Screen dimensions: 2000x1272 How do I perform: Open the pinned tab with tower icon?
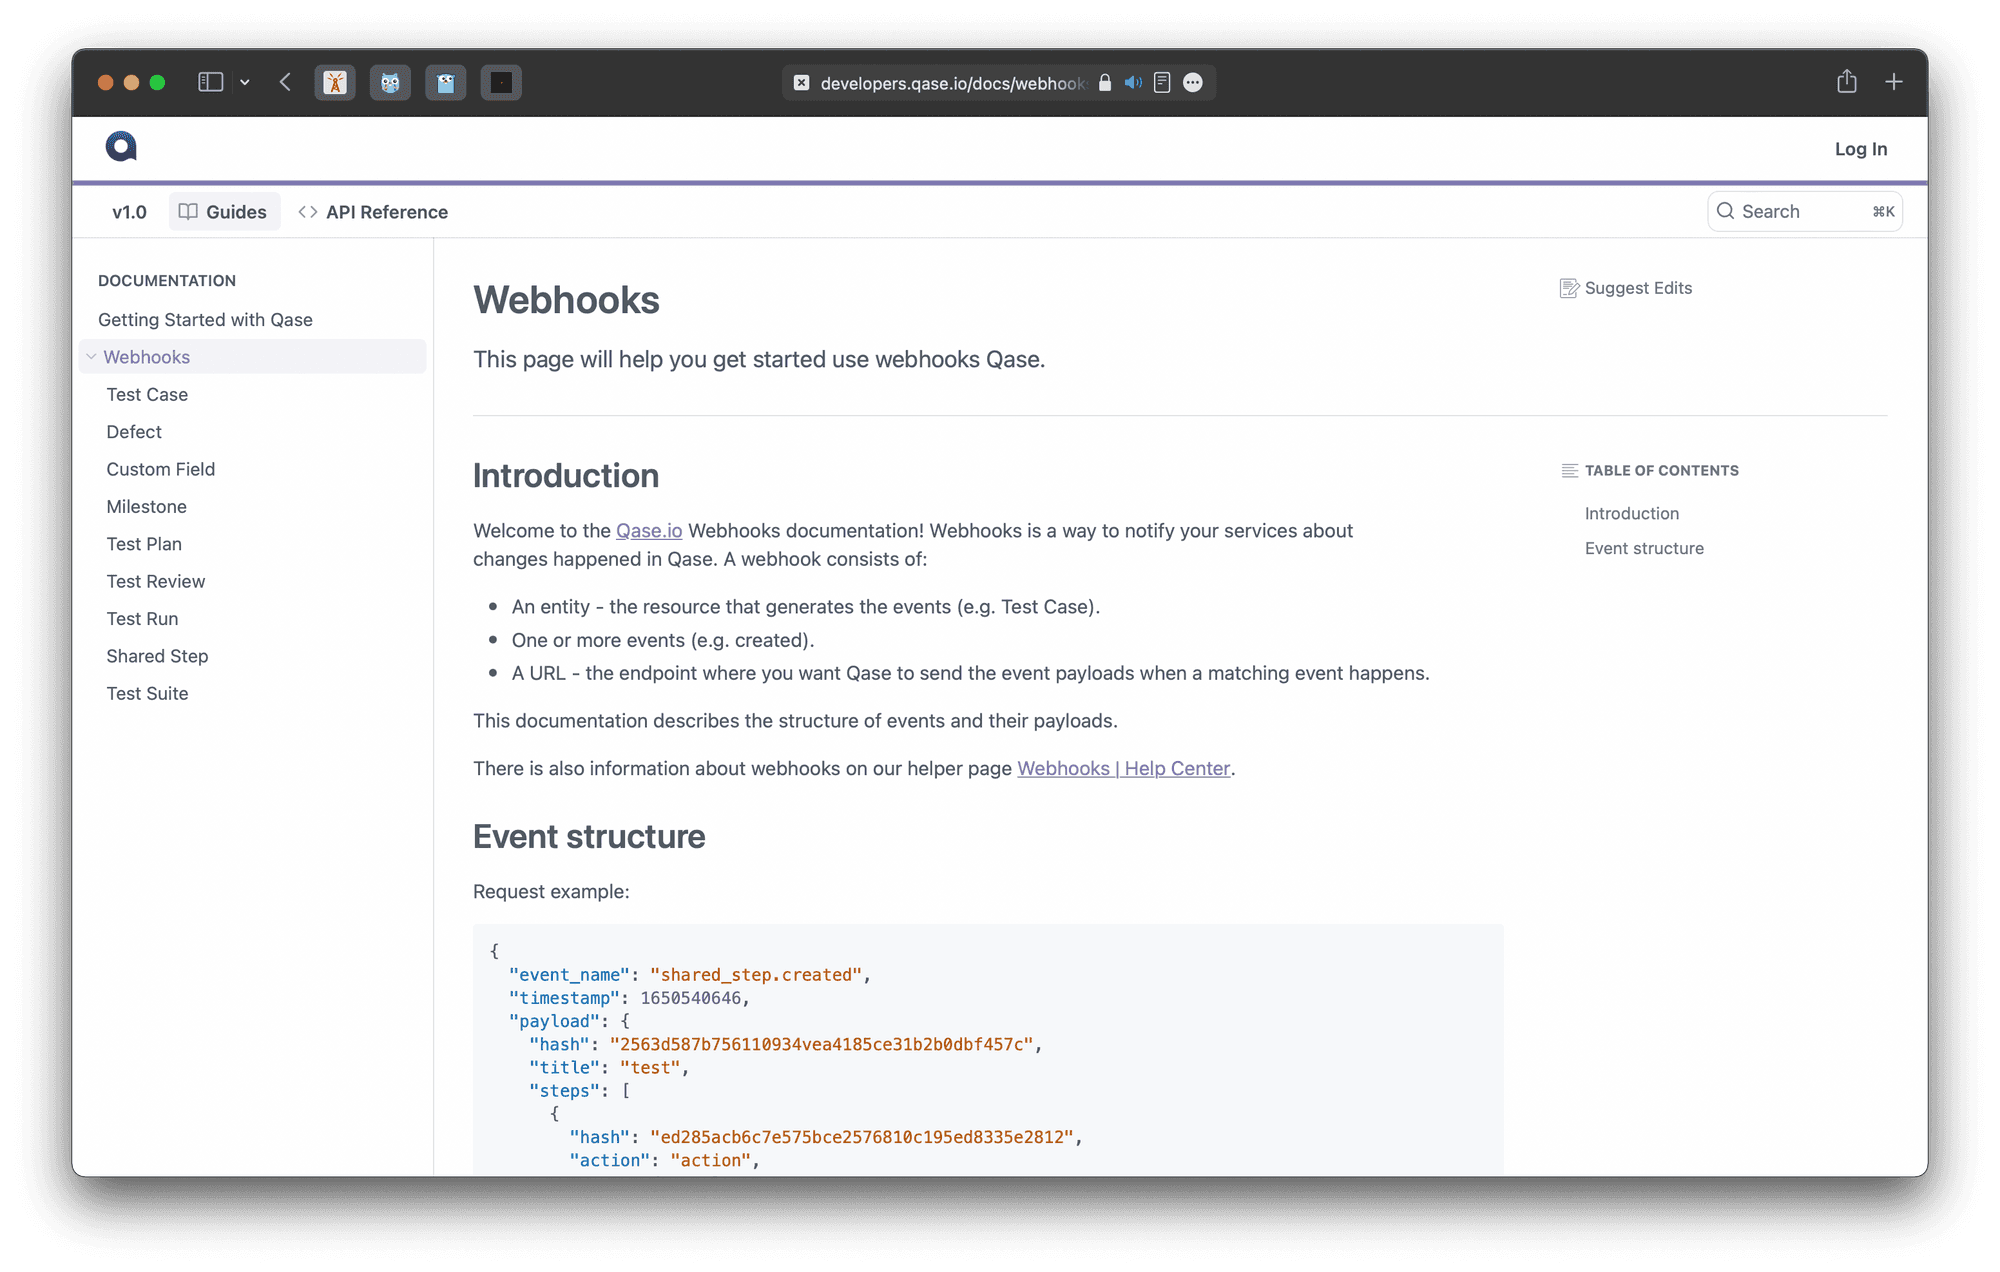[x=335, y=82]
